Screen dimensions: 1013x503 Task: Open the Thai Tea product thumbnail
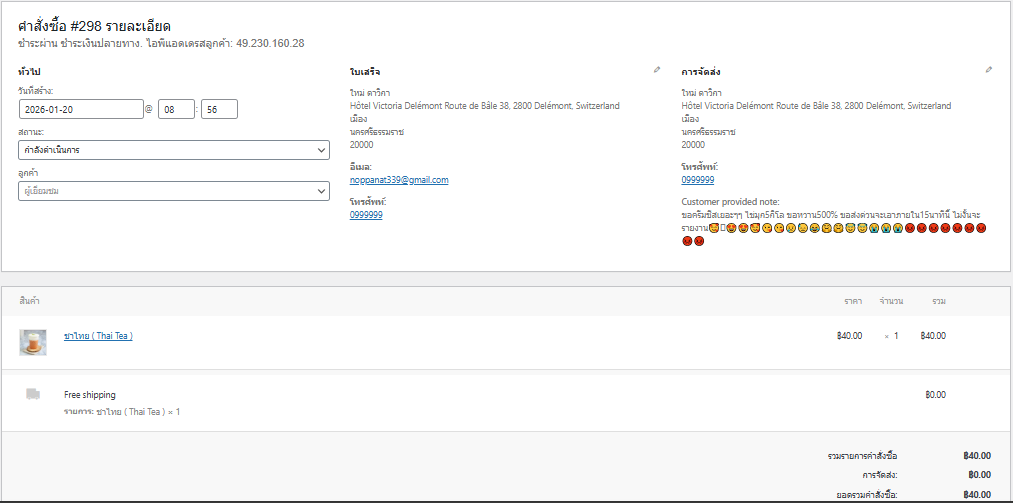[33, 342]
